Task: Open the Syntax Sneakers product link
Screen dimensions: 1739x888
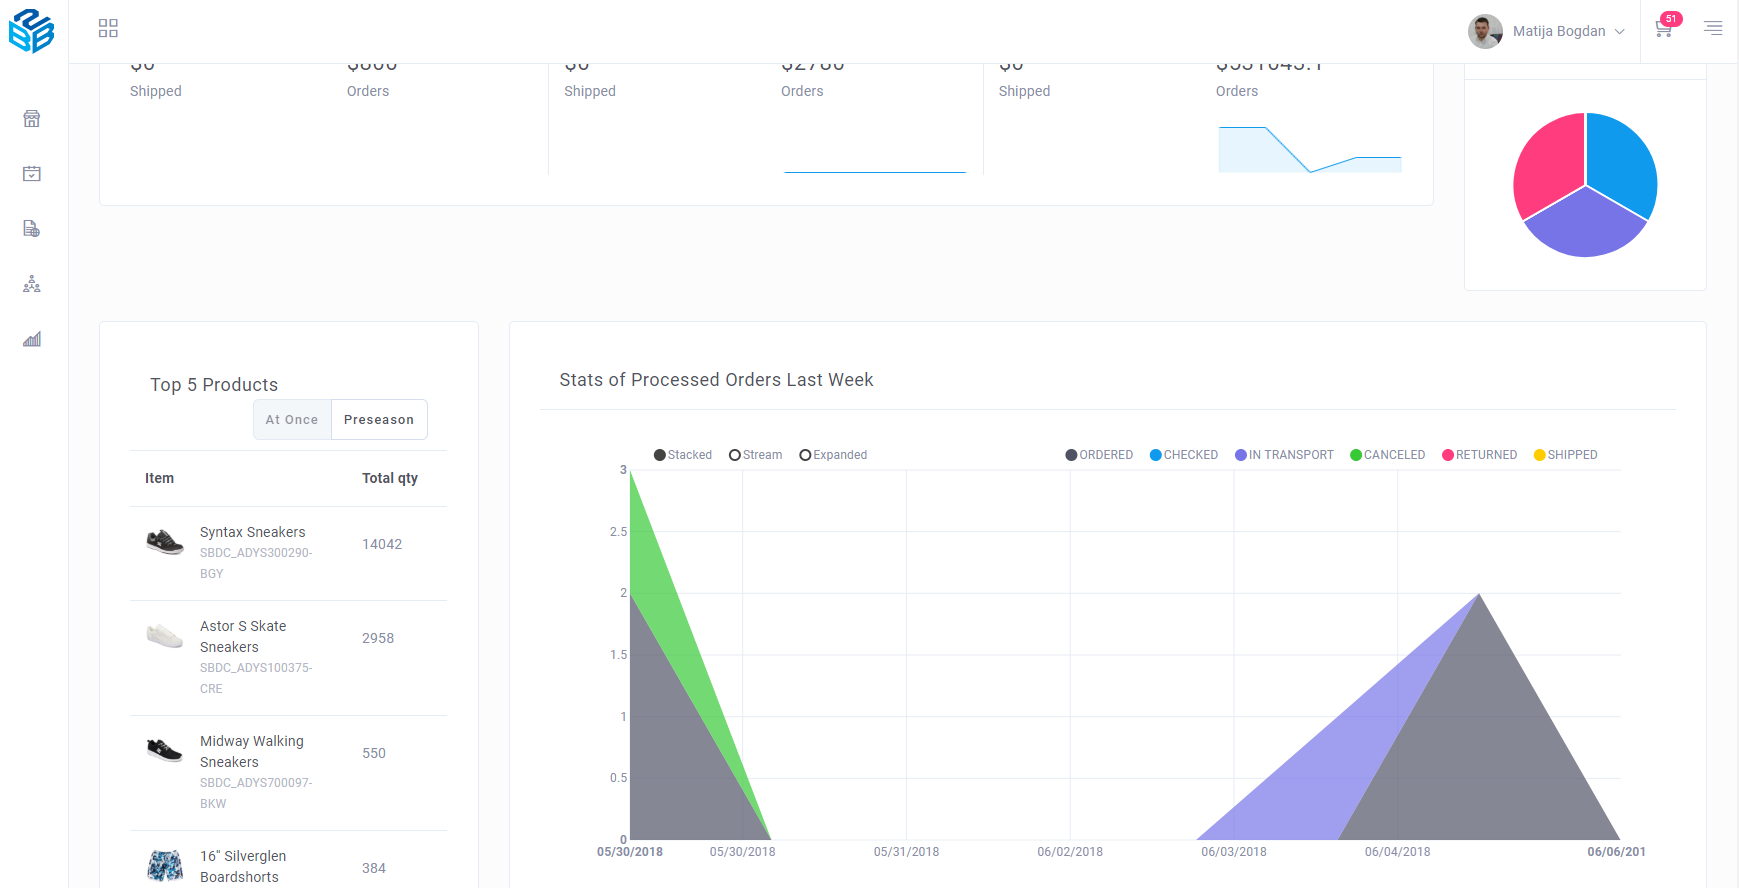Action: point(252,532)
